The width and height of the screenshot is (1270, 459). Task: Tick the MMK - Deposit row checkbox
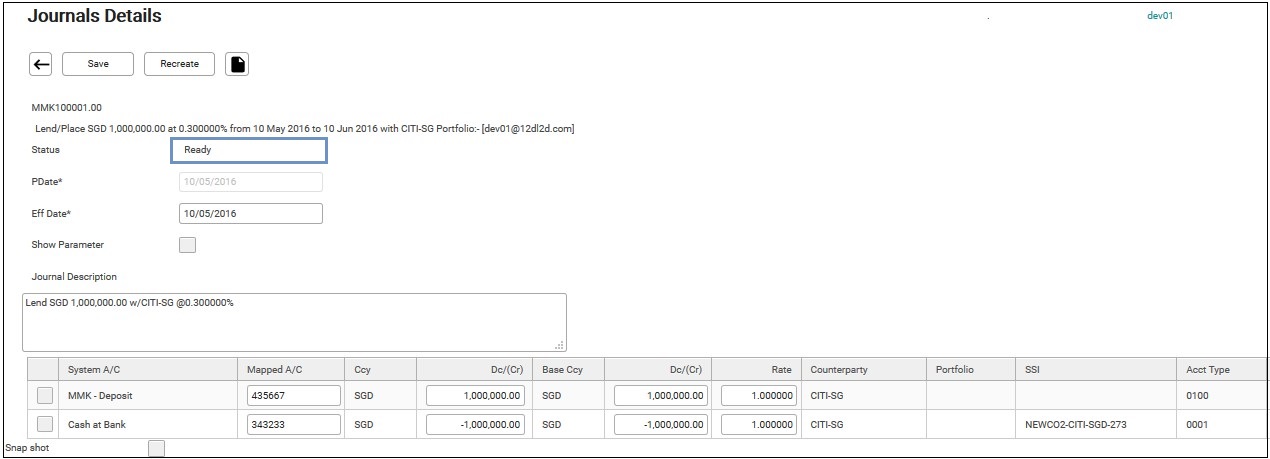pyautogui.click(x=45, y=396)
